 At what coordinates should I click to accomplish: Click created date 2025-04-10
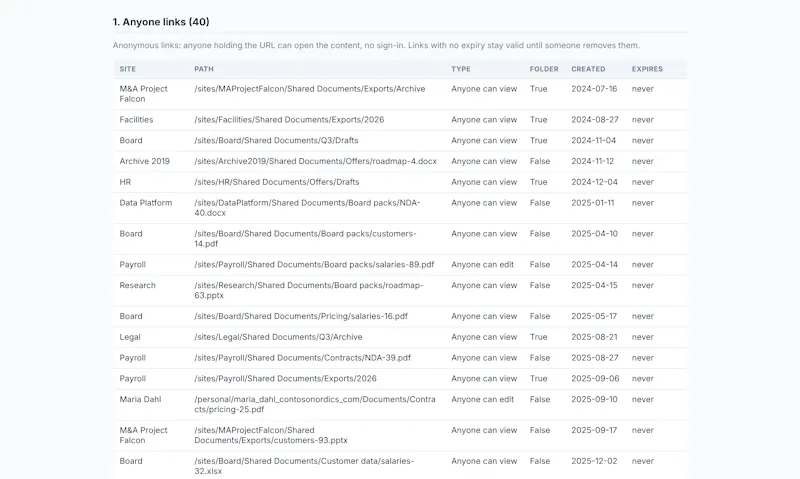click(594, 234)
